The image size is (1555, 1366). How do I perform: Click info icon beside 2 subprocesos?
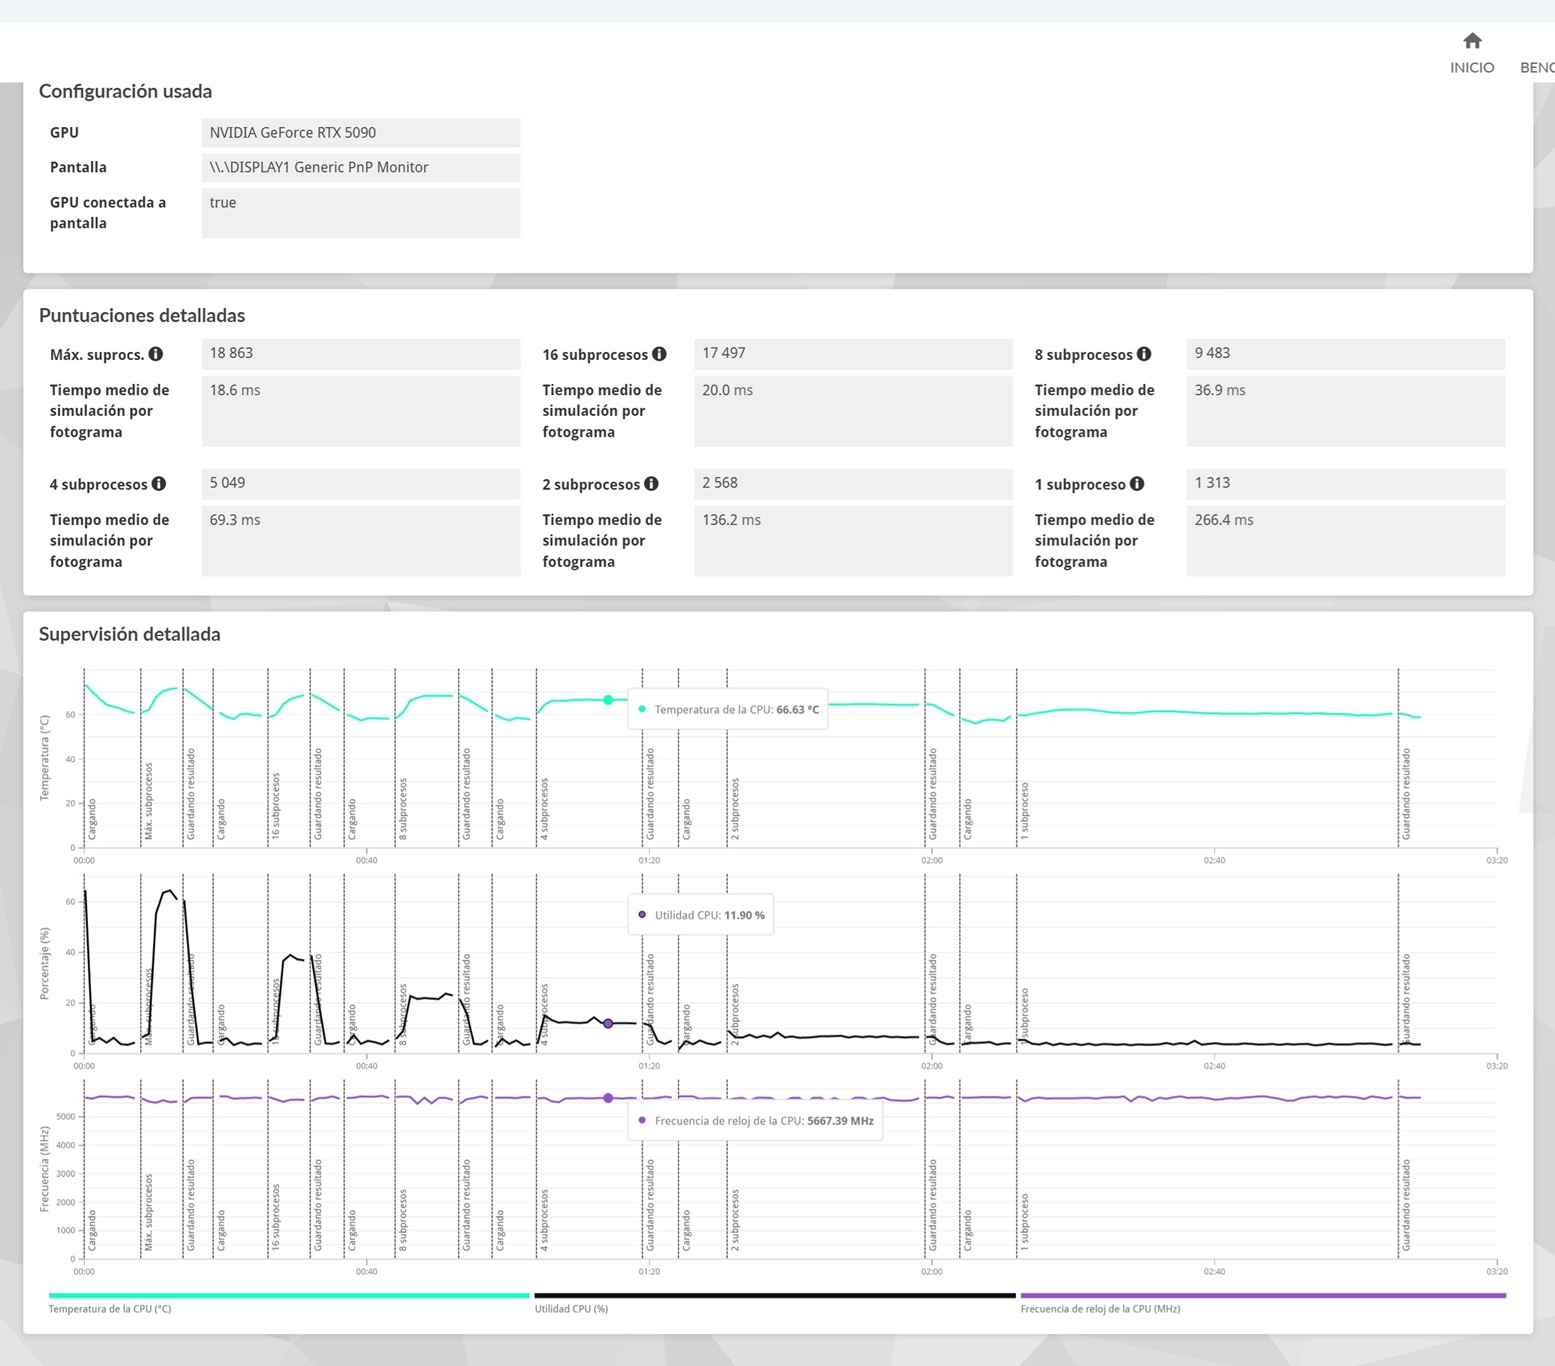pos(652,484)
